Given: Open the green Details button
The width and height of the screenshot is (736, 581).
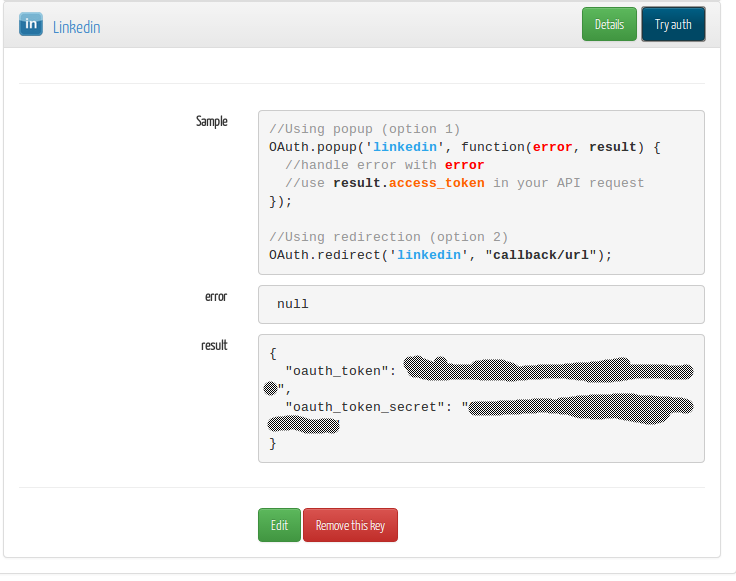Looking at the screenshot, I should 609,24.
